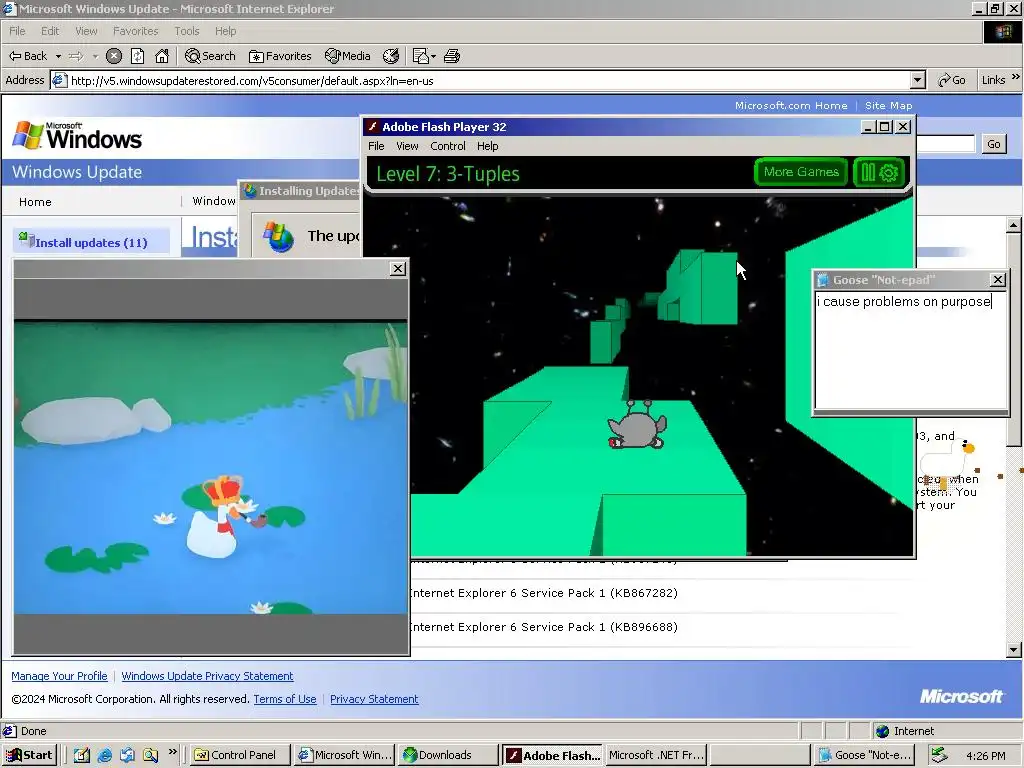
Task: Expand the address bar dropdown
Action: click(x=918, y=80)
